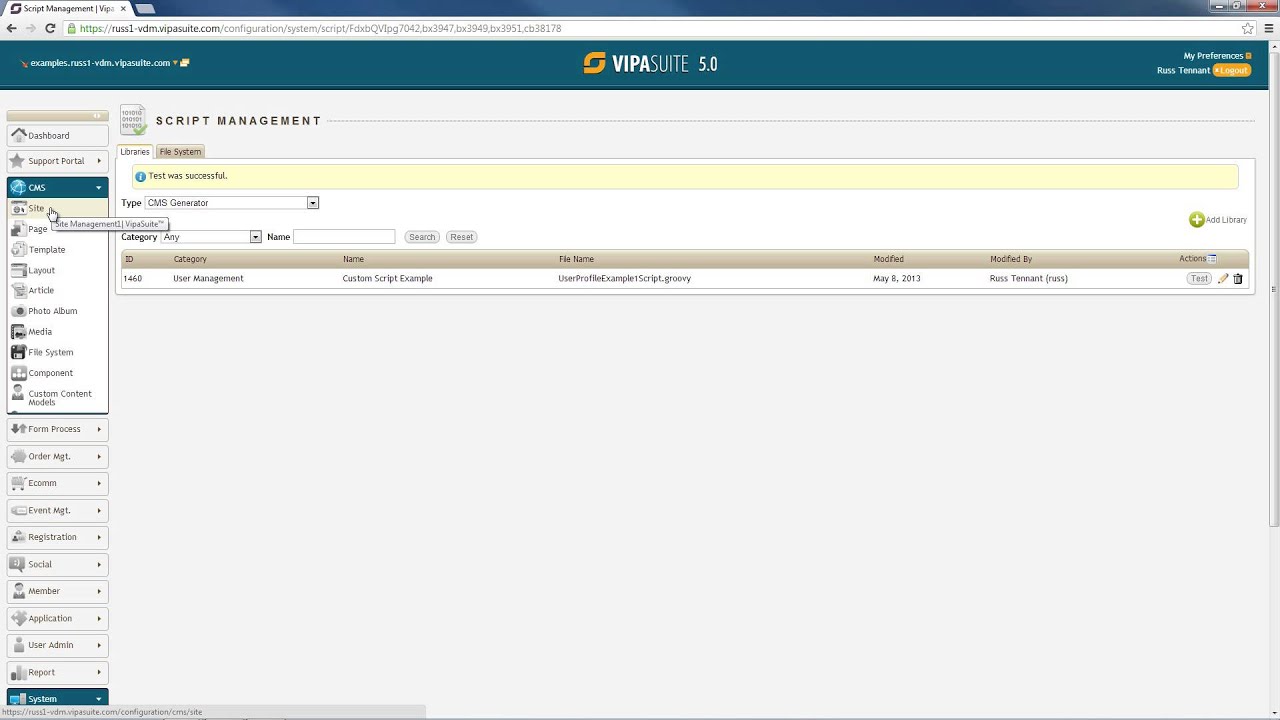1280x720 pixels.
Task: Bookmark this page with the star icon
Action: coord(1247,28)
